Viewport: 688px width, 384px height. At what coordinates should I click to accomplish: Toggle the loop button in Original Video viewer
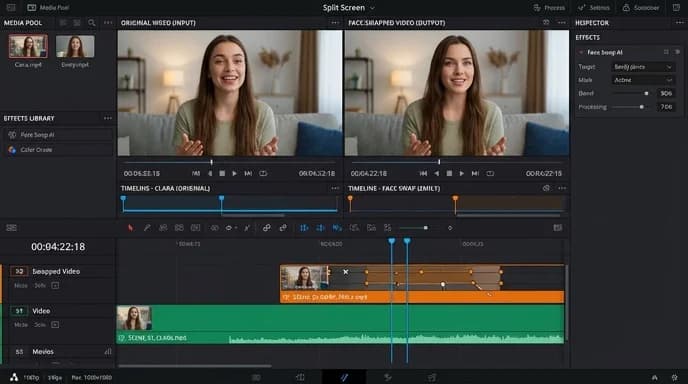pos(263,173)
